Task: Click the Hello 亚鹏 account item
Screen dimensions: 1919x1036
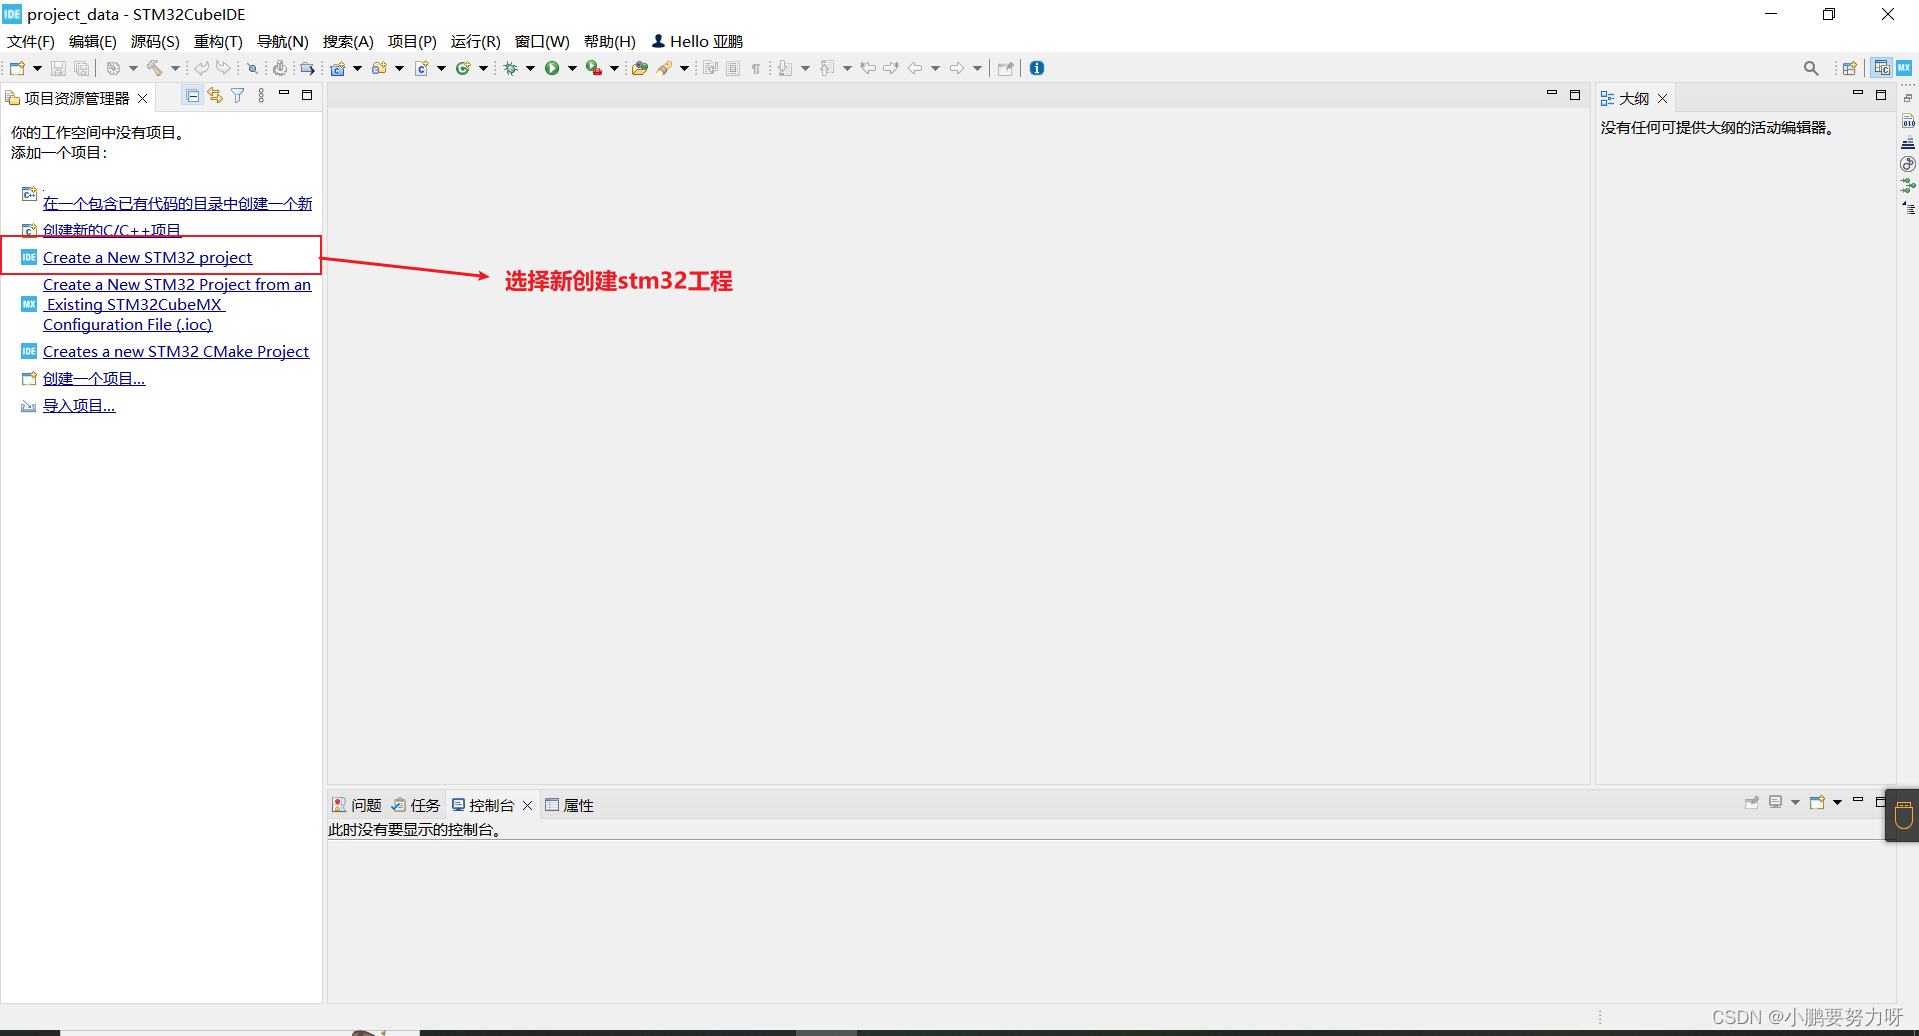Action: (x=698, y=41)
